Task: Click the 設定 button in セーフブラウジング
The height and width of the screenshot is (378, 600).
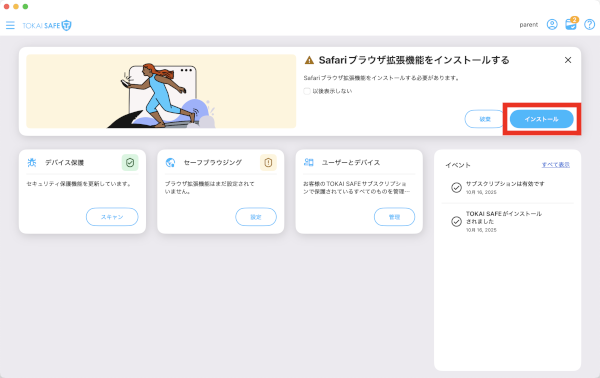Action: [256, 217]
